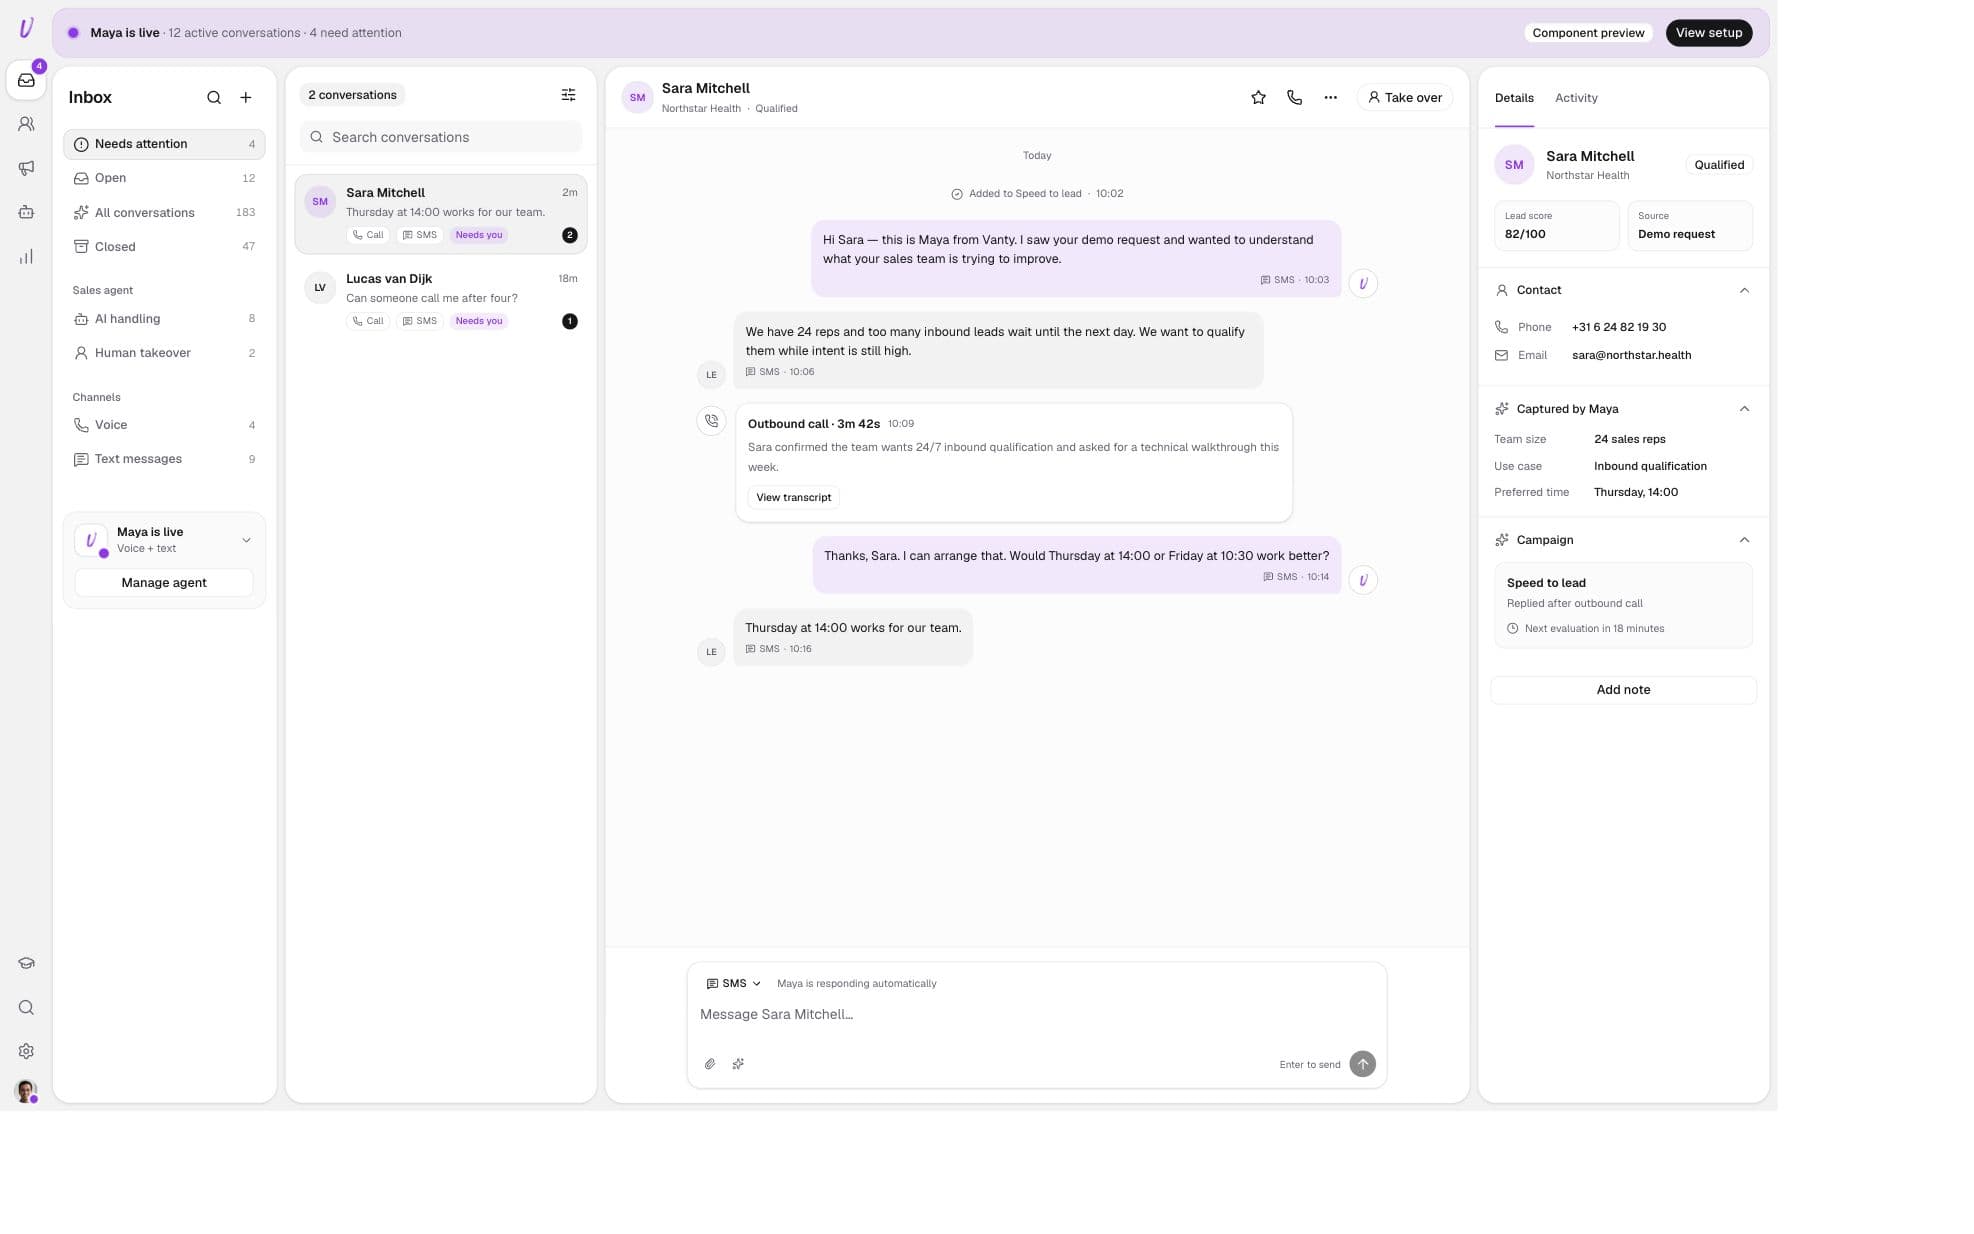Click the AI sparkle compose icon
This screenshot has width=1974, height=1234.
(738, 1064)
